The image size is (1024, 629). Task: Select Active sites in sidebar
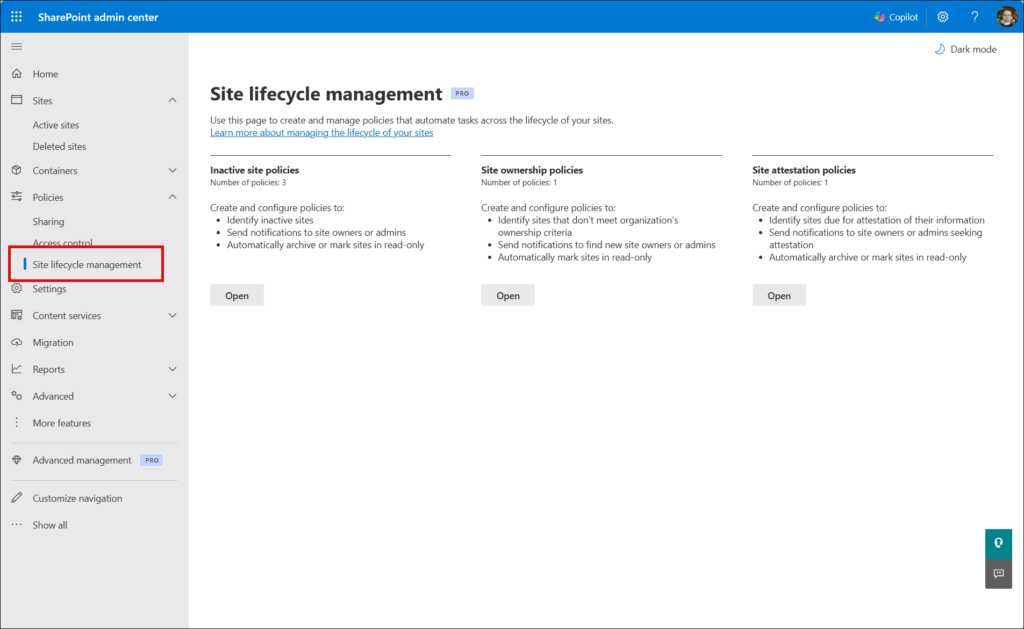tap(56, 125)
